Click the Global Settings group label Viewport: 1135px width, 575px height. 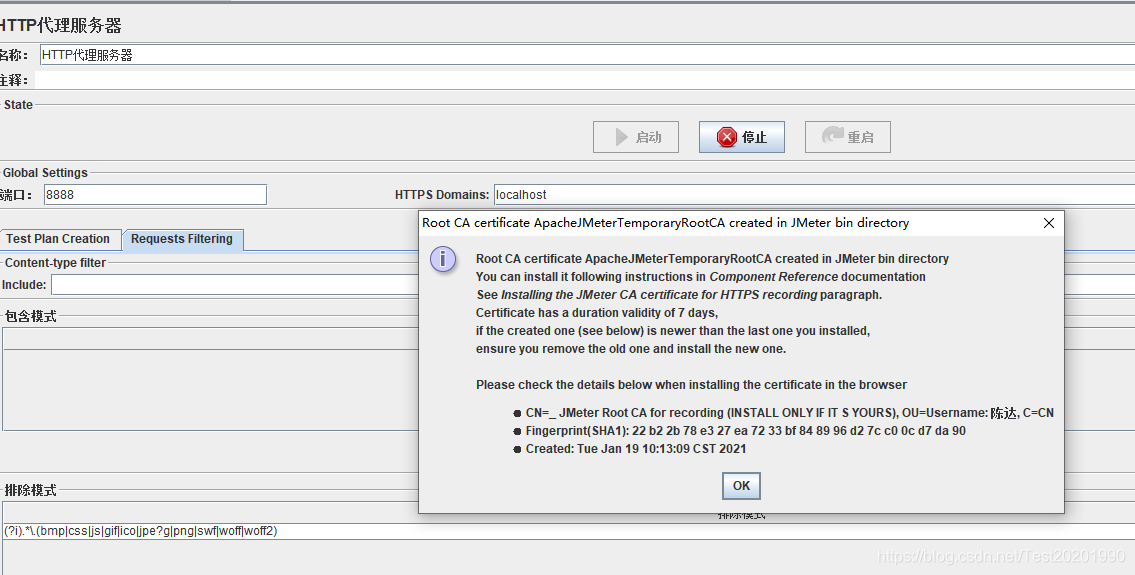pyautogui.click(x=45, y=173)
